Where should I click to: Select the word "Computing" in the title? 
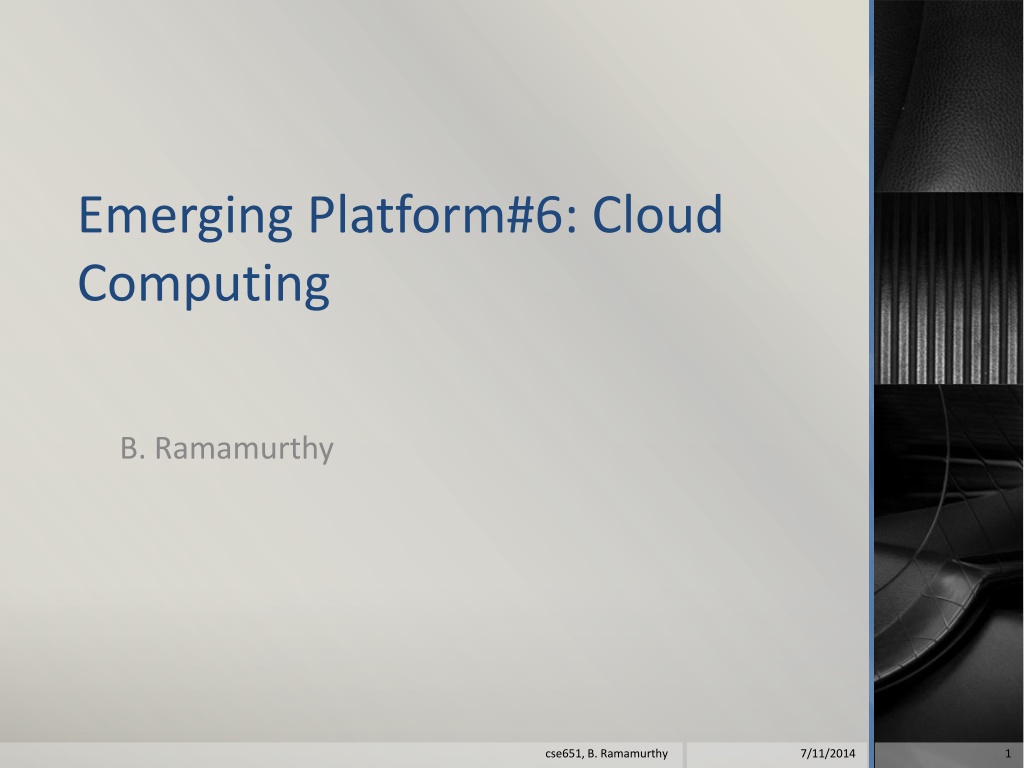coord(204,286)
